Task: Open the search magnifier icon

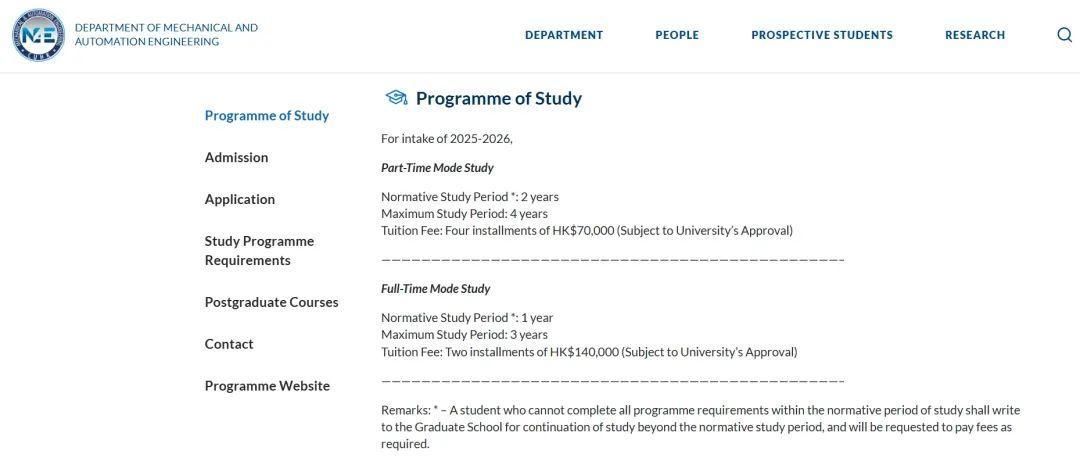Action: 1064,35
